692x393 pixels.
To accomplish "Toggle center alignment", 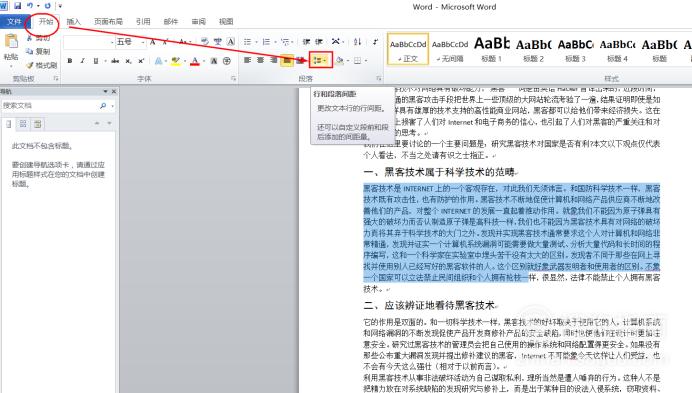I will [260, 60].
